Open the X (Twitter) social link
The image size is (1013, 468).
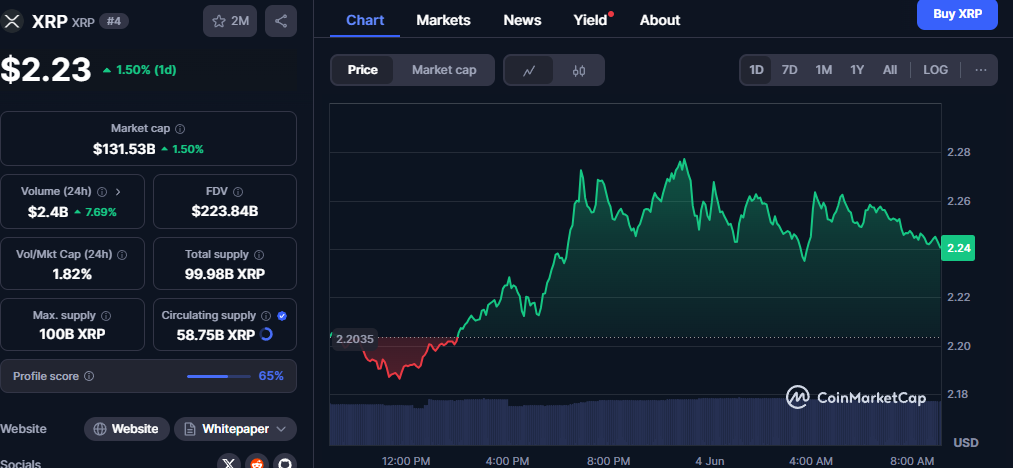click(228, 463)
